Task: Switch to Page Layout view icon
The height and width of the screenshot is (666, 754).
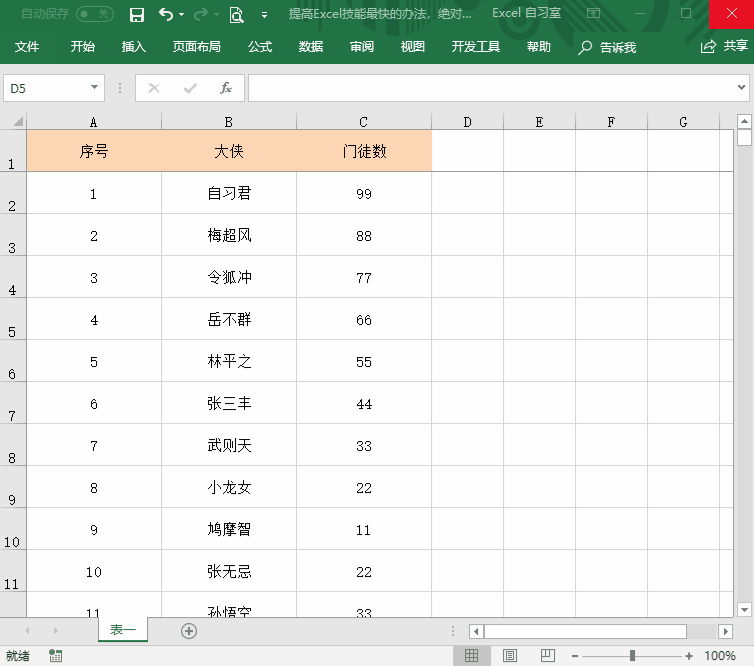Action: [510, 656]
